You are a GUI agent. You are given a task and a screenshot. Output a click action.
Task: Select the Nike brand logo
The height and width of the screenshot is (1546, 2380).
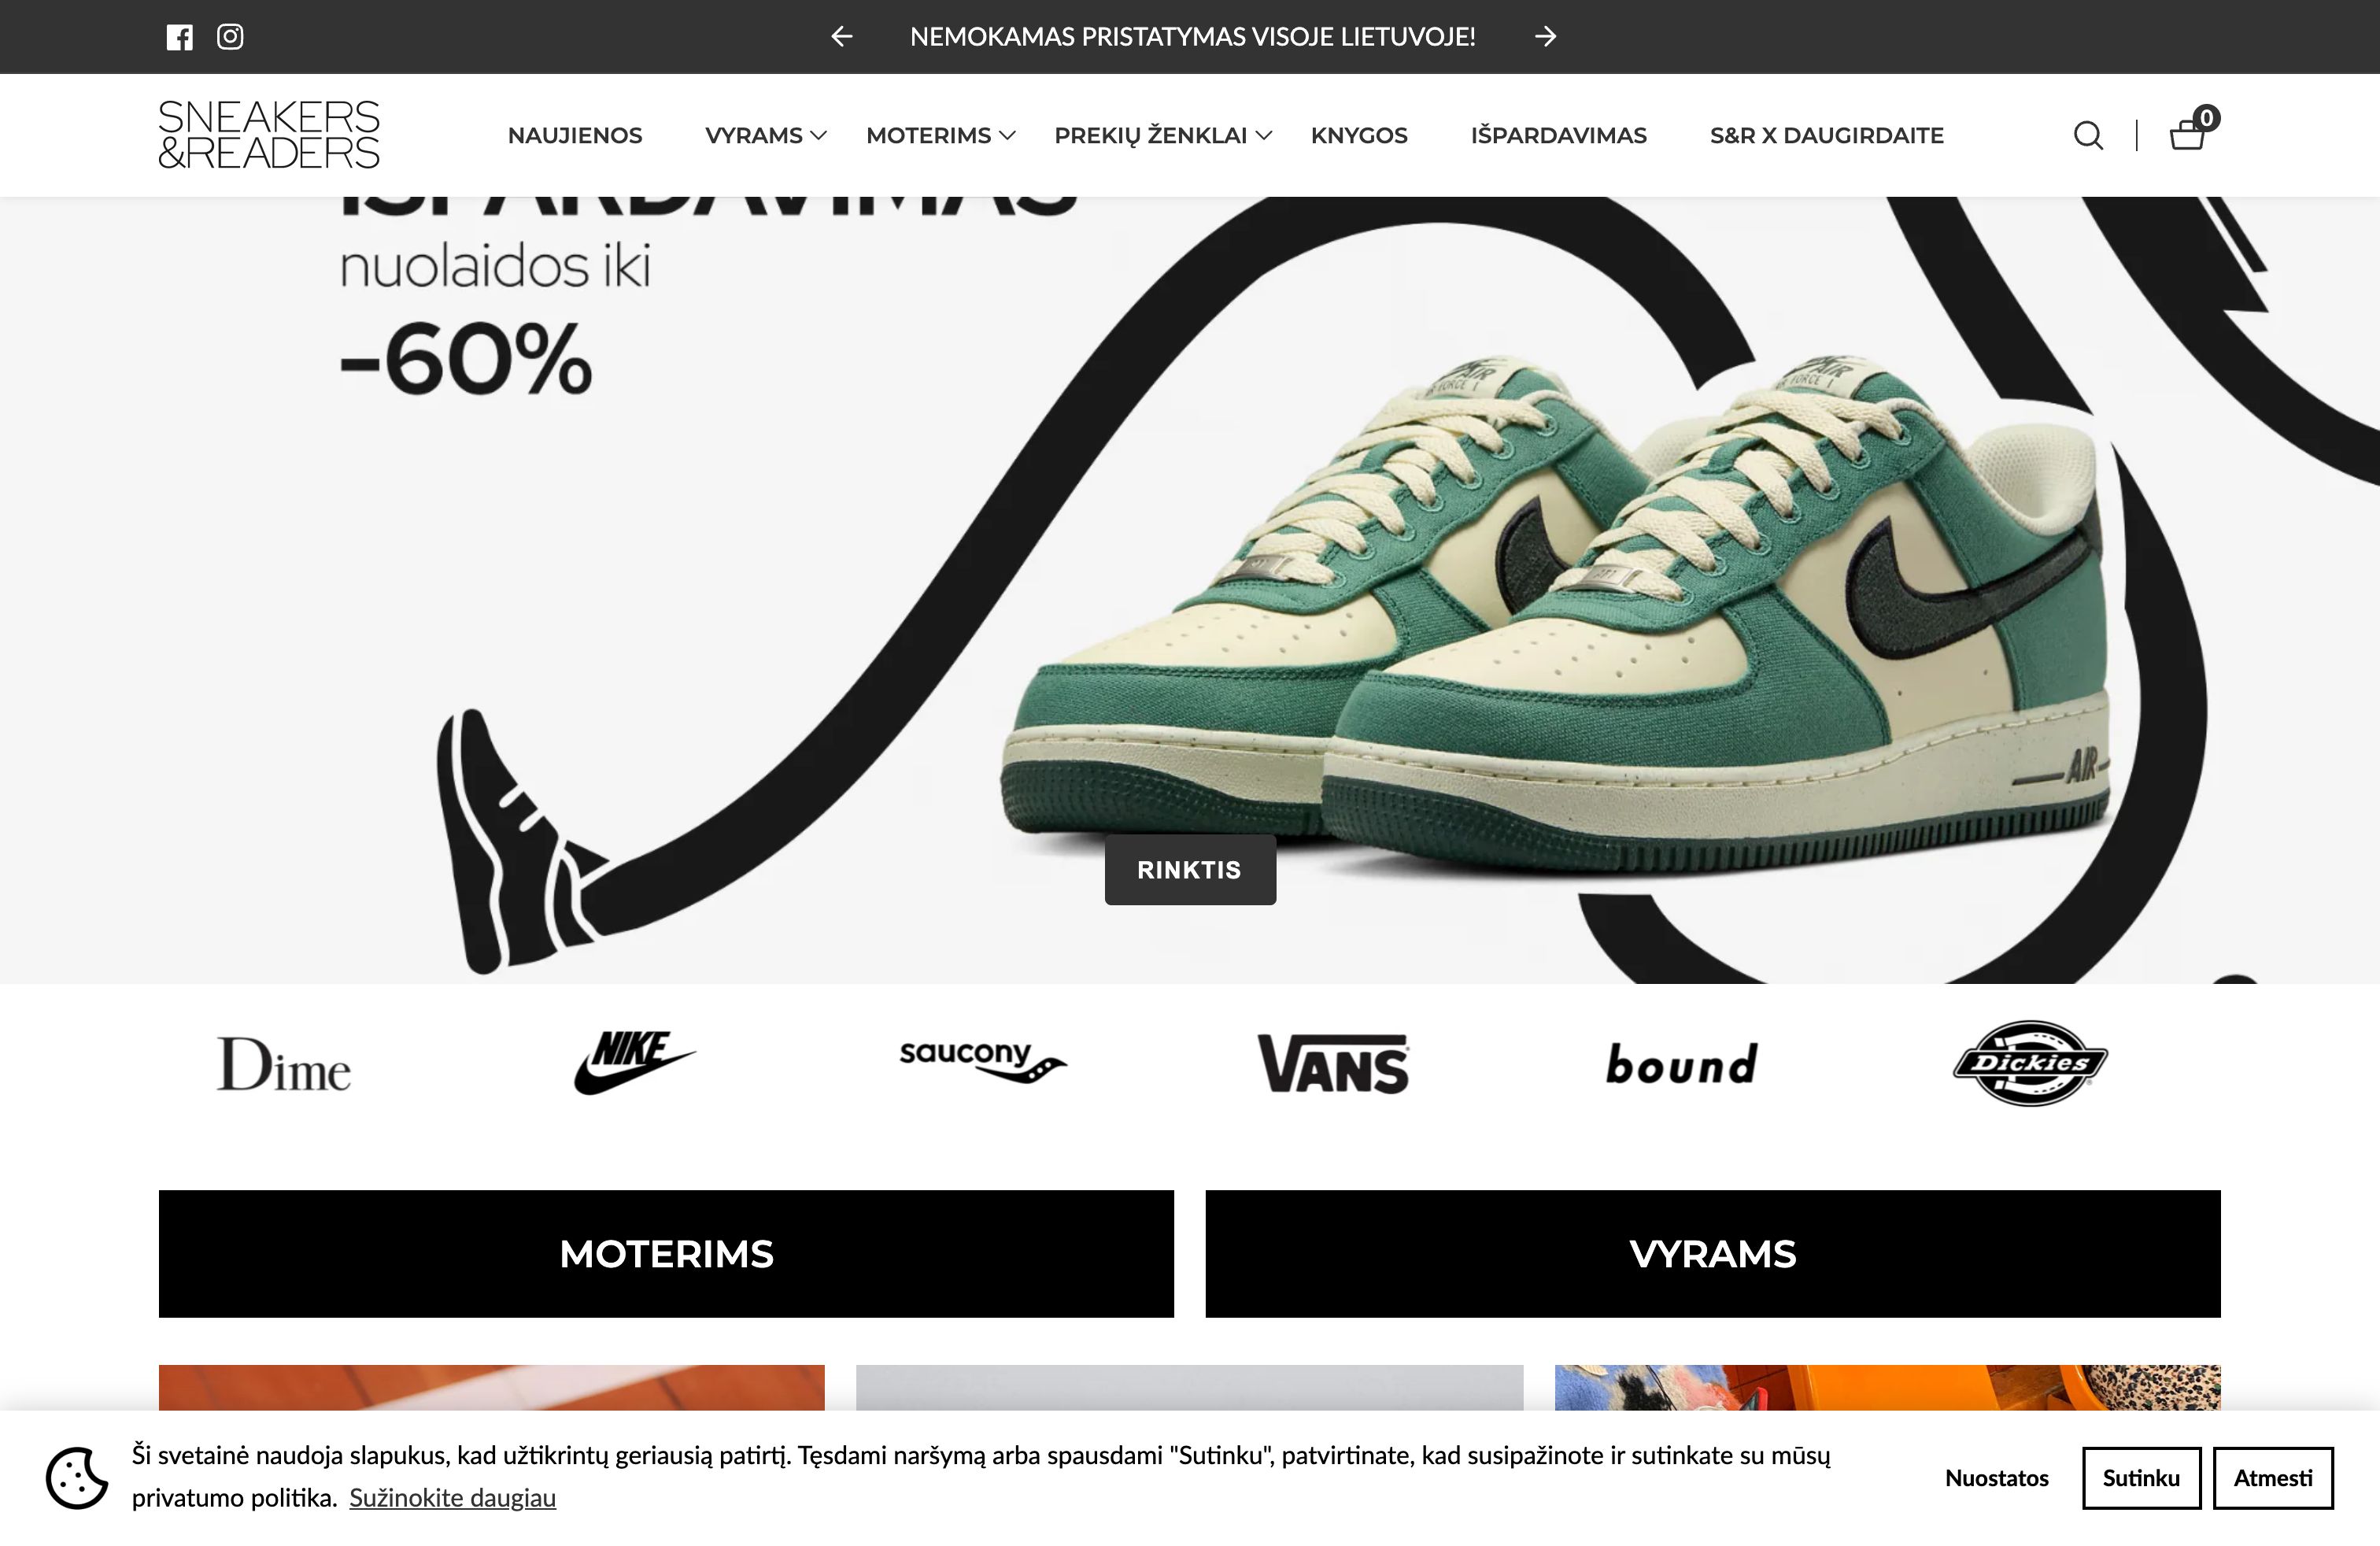pos(635,1062)
